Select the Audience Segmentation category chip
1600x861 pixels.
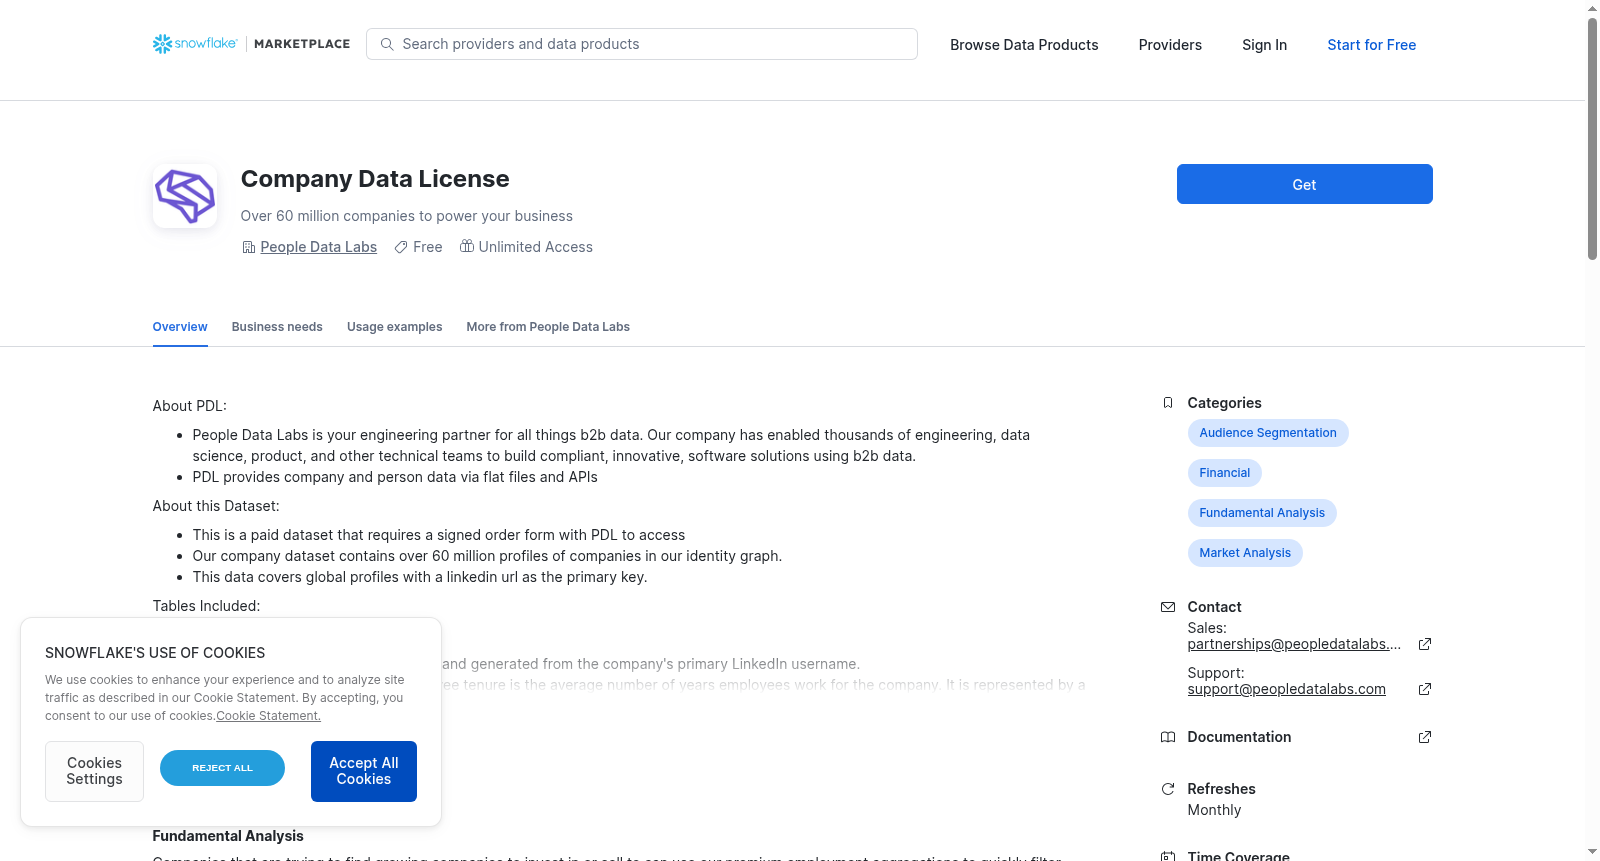click(x=1268, y=433)
